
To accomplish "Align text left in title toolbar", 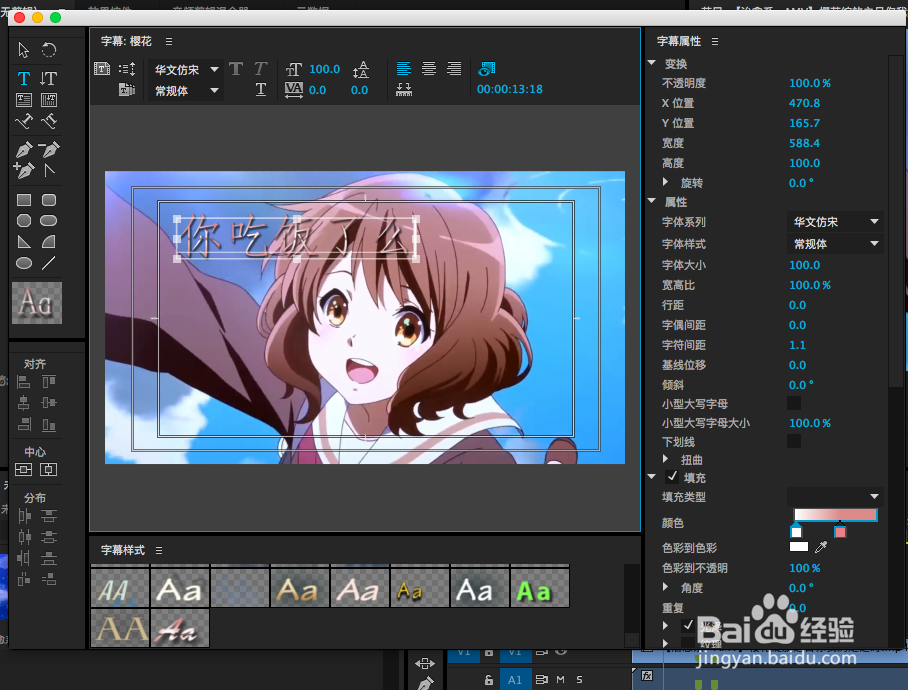I will pyautogui.click(x=404, y=69).
